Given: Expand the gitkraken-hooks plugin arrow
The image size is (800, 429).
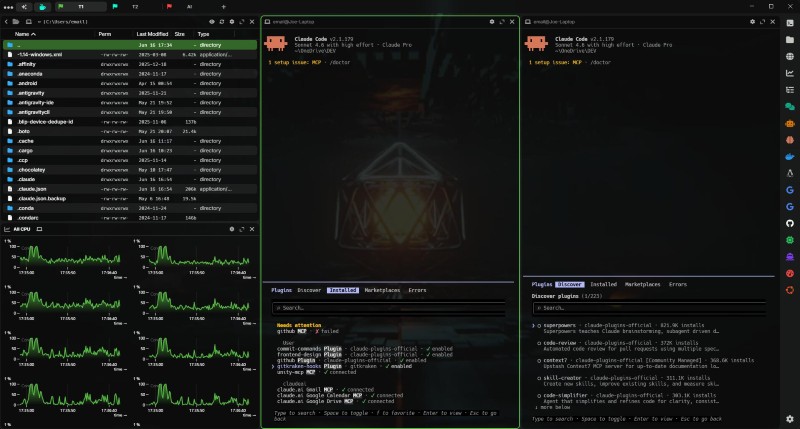Looking at the screenshot, I should 273,366.
